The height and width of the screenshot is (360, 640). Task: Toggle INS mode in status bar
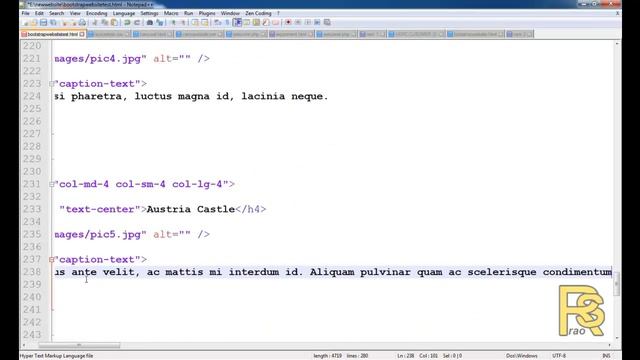[607, 356]
